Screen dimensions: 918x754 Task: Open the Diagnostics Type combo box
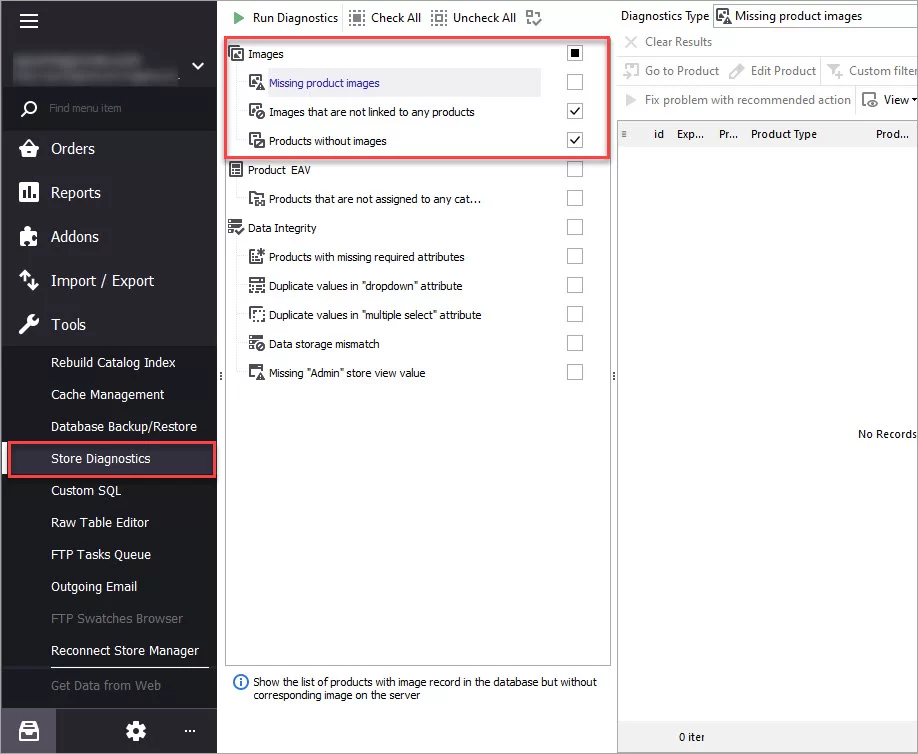(x=816, y=16)
